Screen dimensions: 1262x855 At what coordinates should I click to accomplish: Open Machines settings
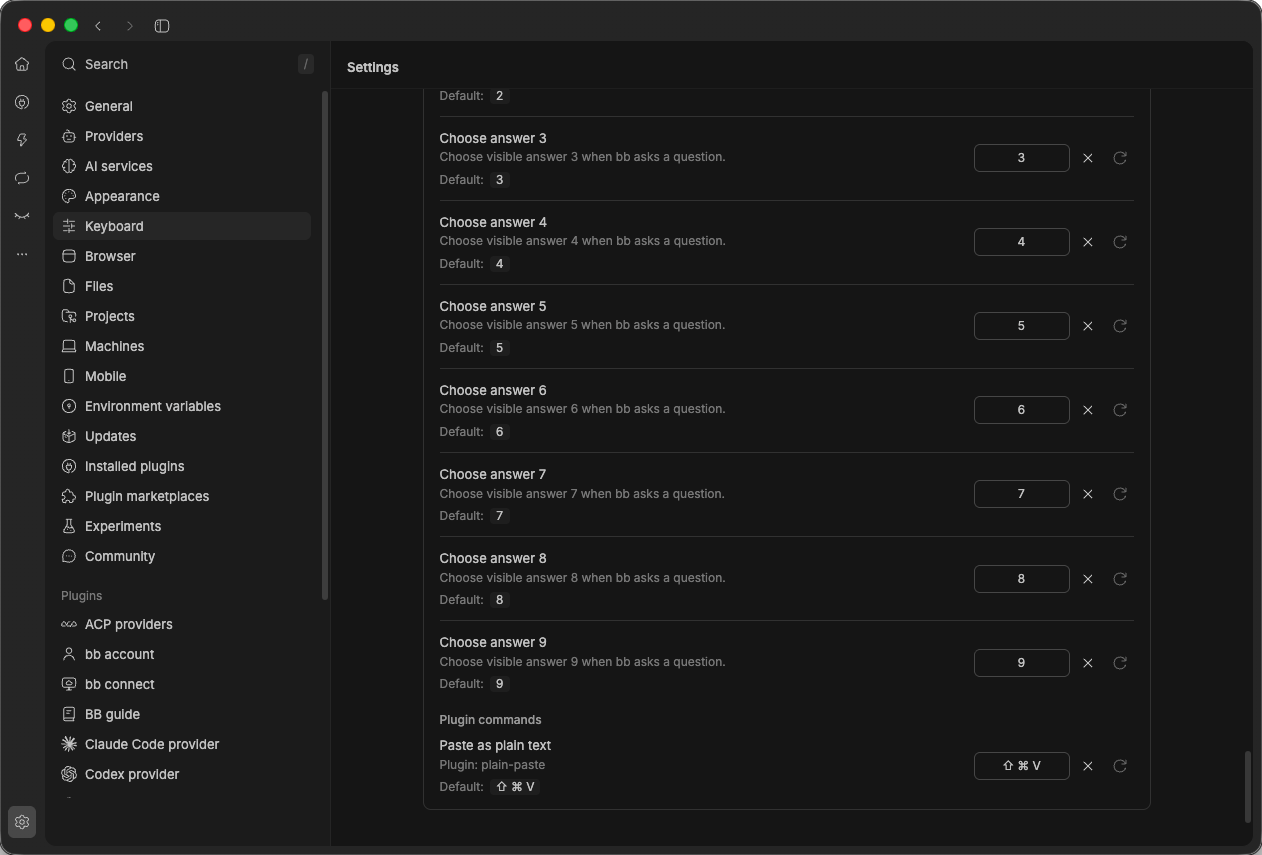point(182,346)
